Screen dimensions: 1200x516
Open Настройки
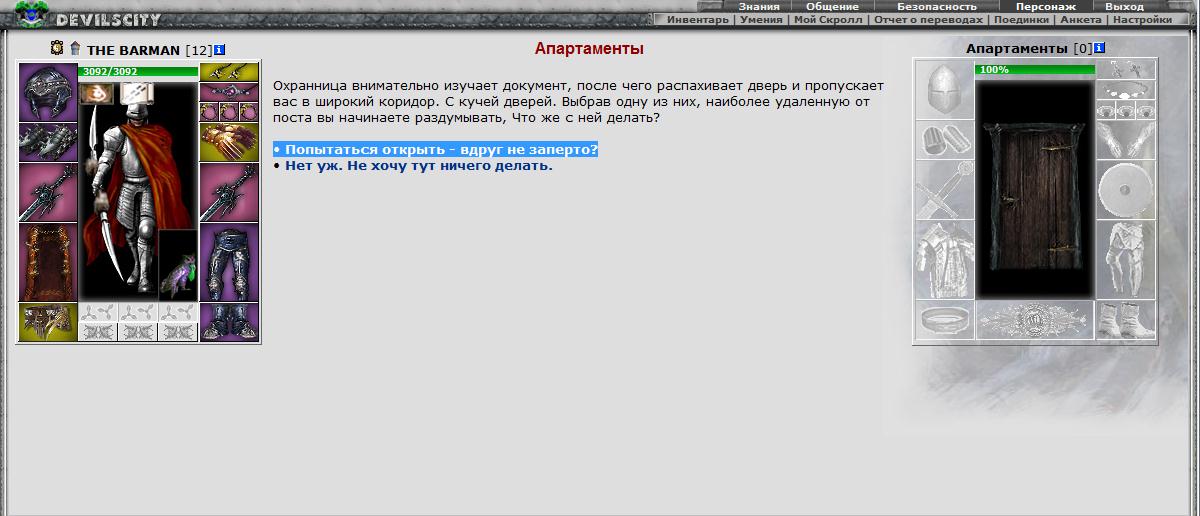(x=1142, y=19)
